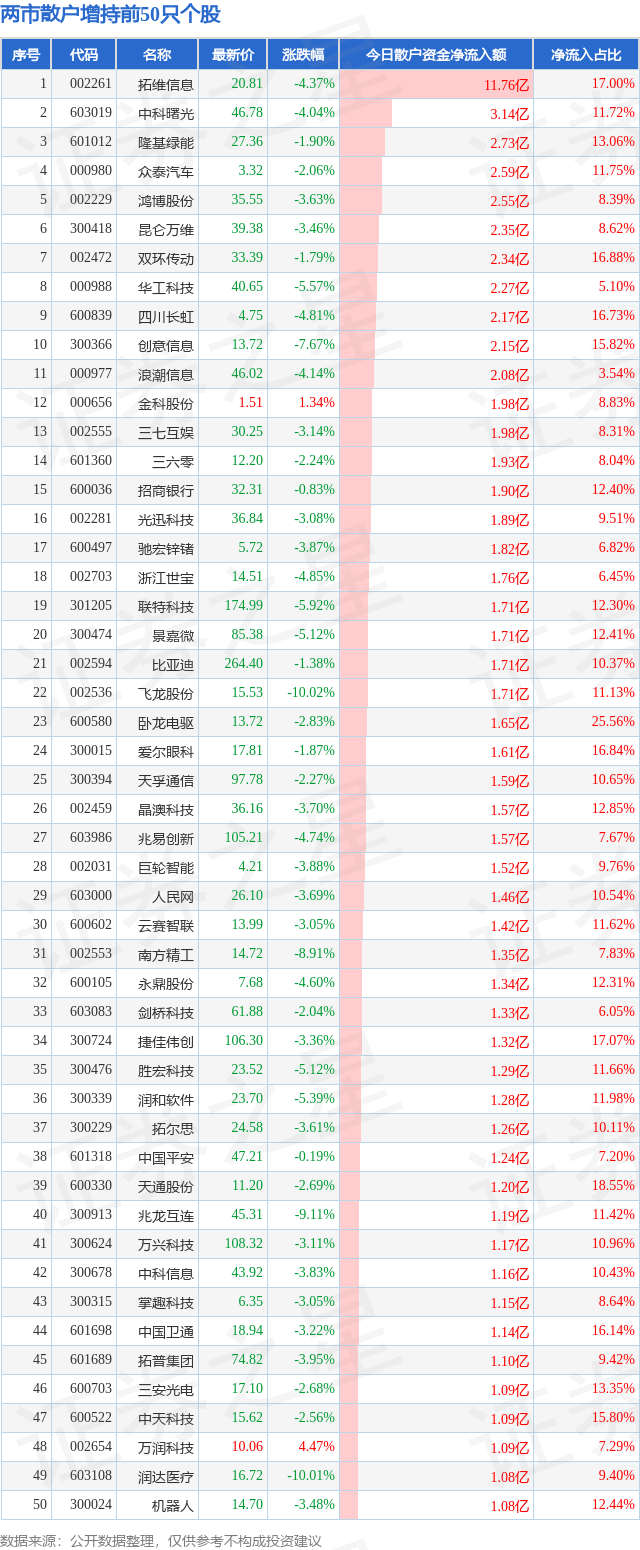Select stock name 三七互娱
This screenshot has width=640, height=1550.
[x=166, y=432]
